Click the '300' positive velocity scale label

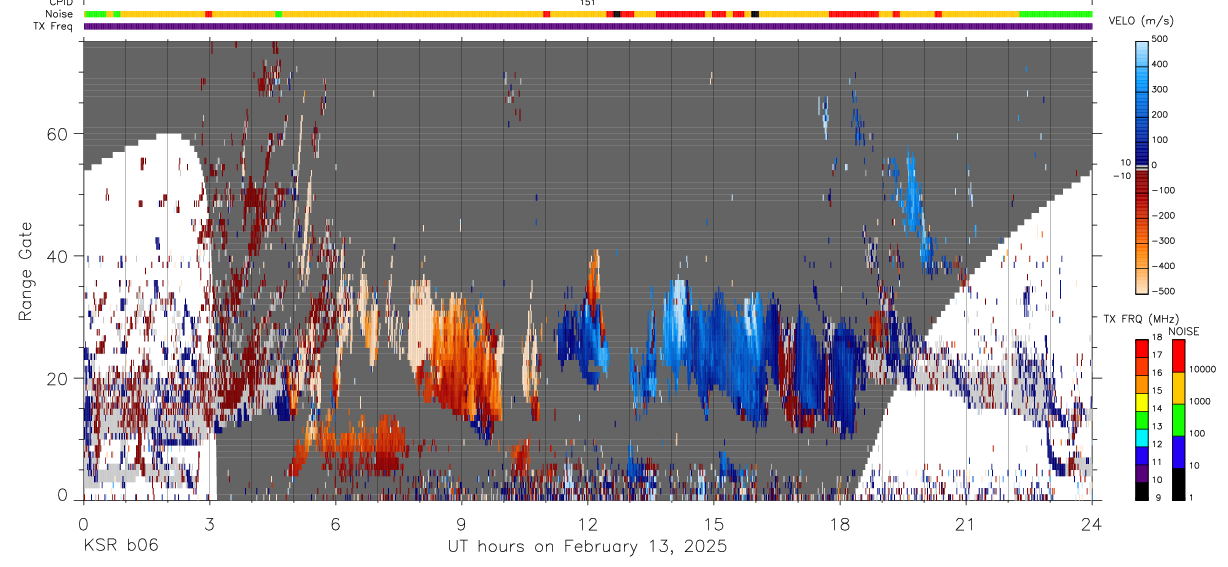coord(1161,89)
